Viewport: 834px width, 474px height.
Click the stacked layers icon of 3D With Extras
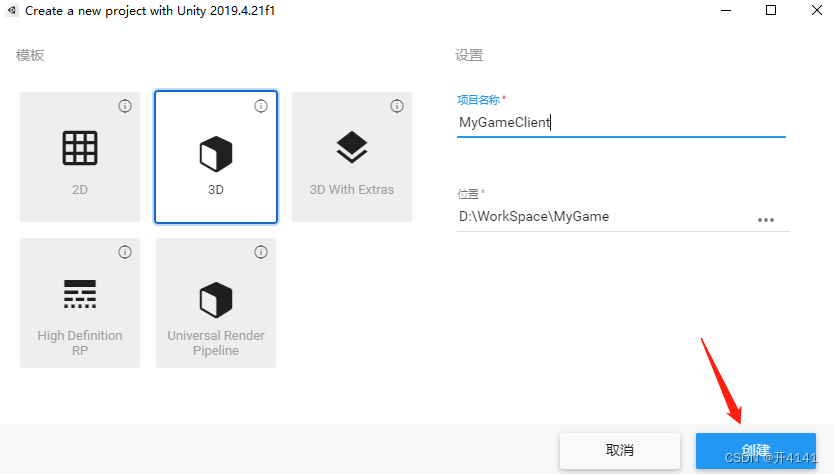352,147
